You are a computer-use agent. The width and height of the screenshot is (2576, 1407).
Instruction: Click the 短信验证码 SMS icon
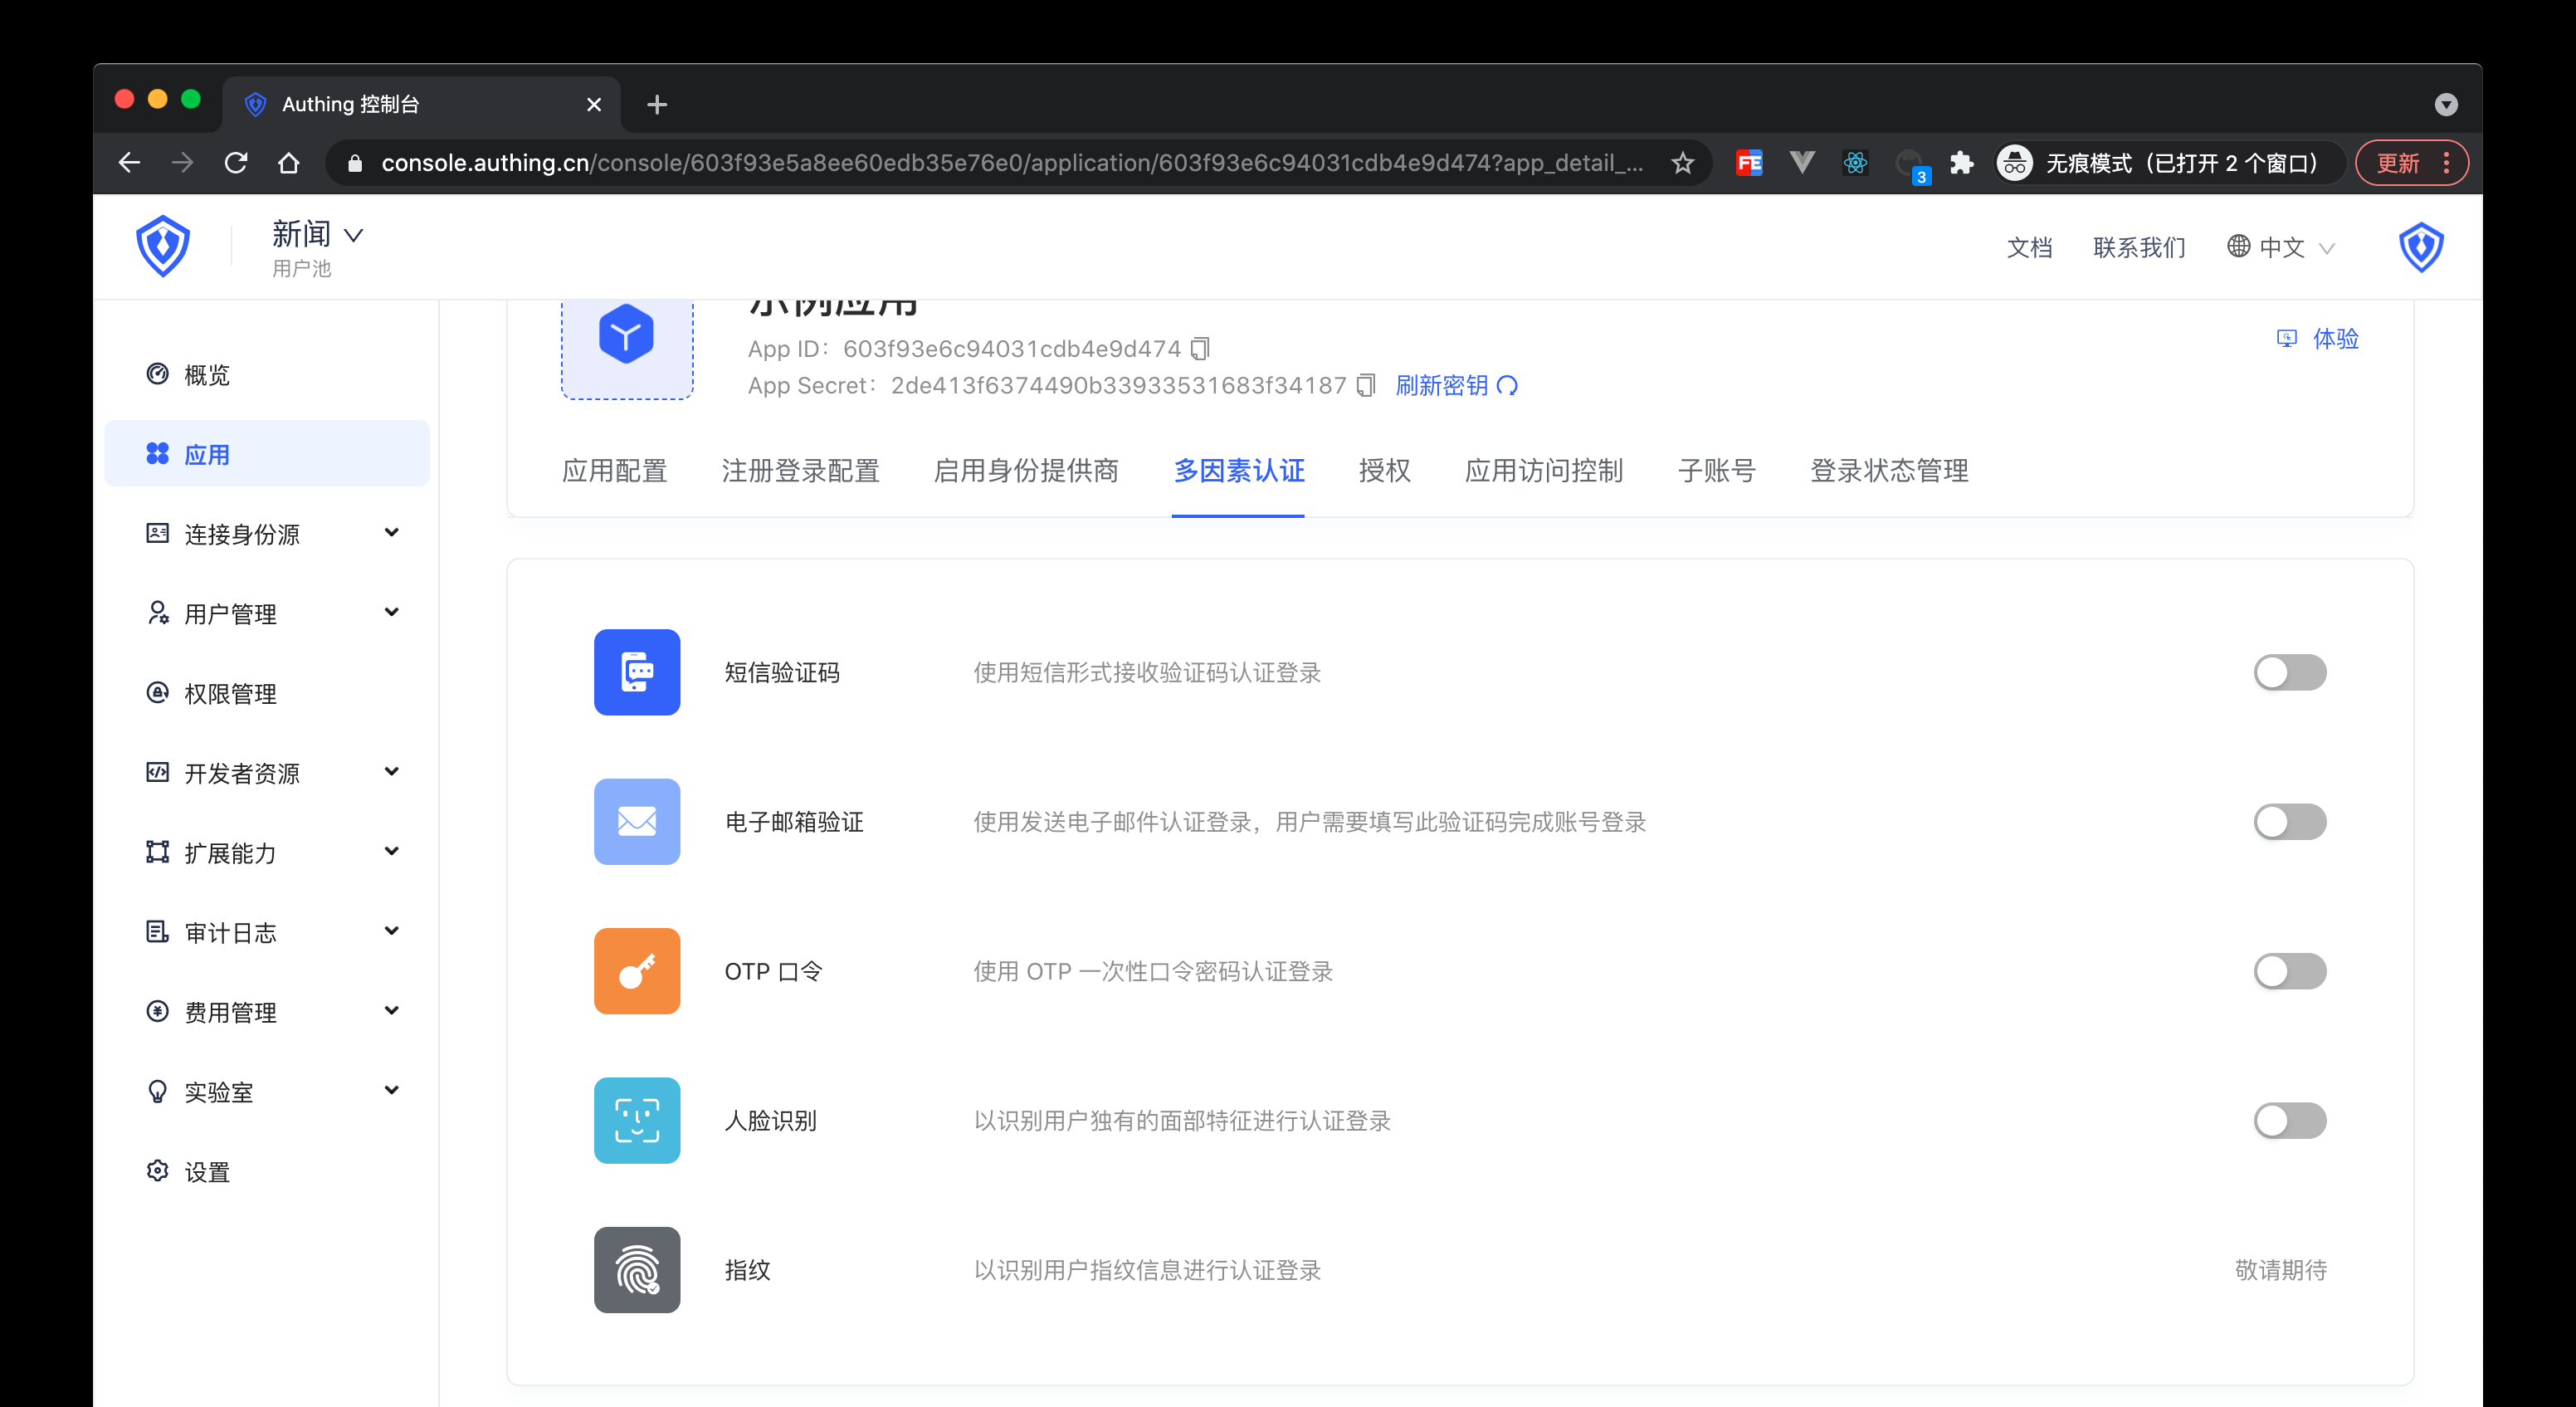point(637,672)
